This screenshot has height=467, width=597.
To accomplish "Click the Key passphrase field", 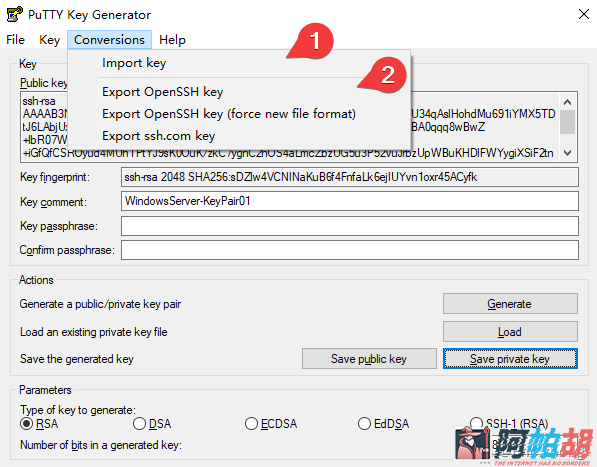I will point(350,226).
